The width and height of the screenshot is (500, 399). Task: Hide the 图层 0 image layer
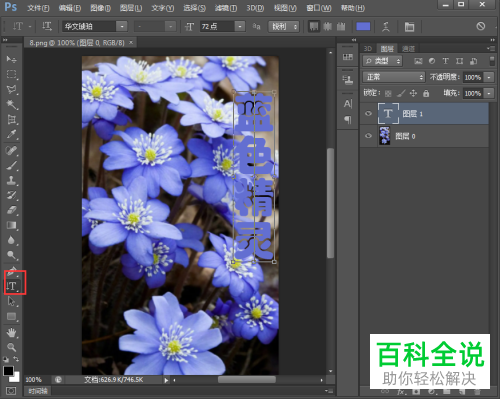[x=368, y=136]
